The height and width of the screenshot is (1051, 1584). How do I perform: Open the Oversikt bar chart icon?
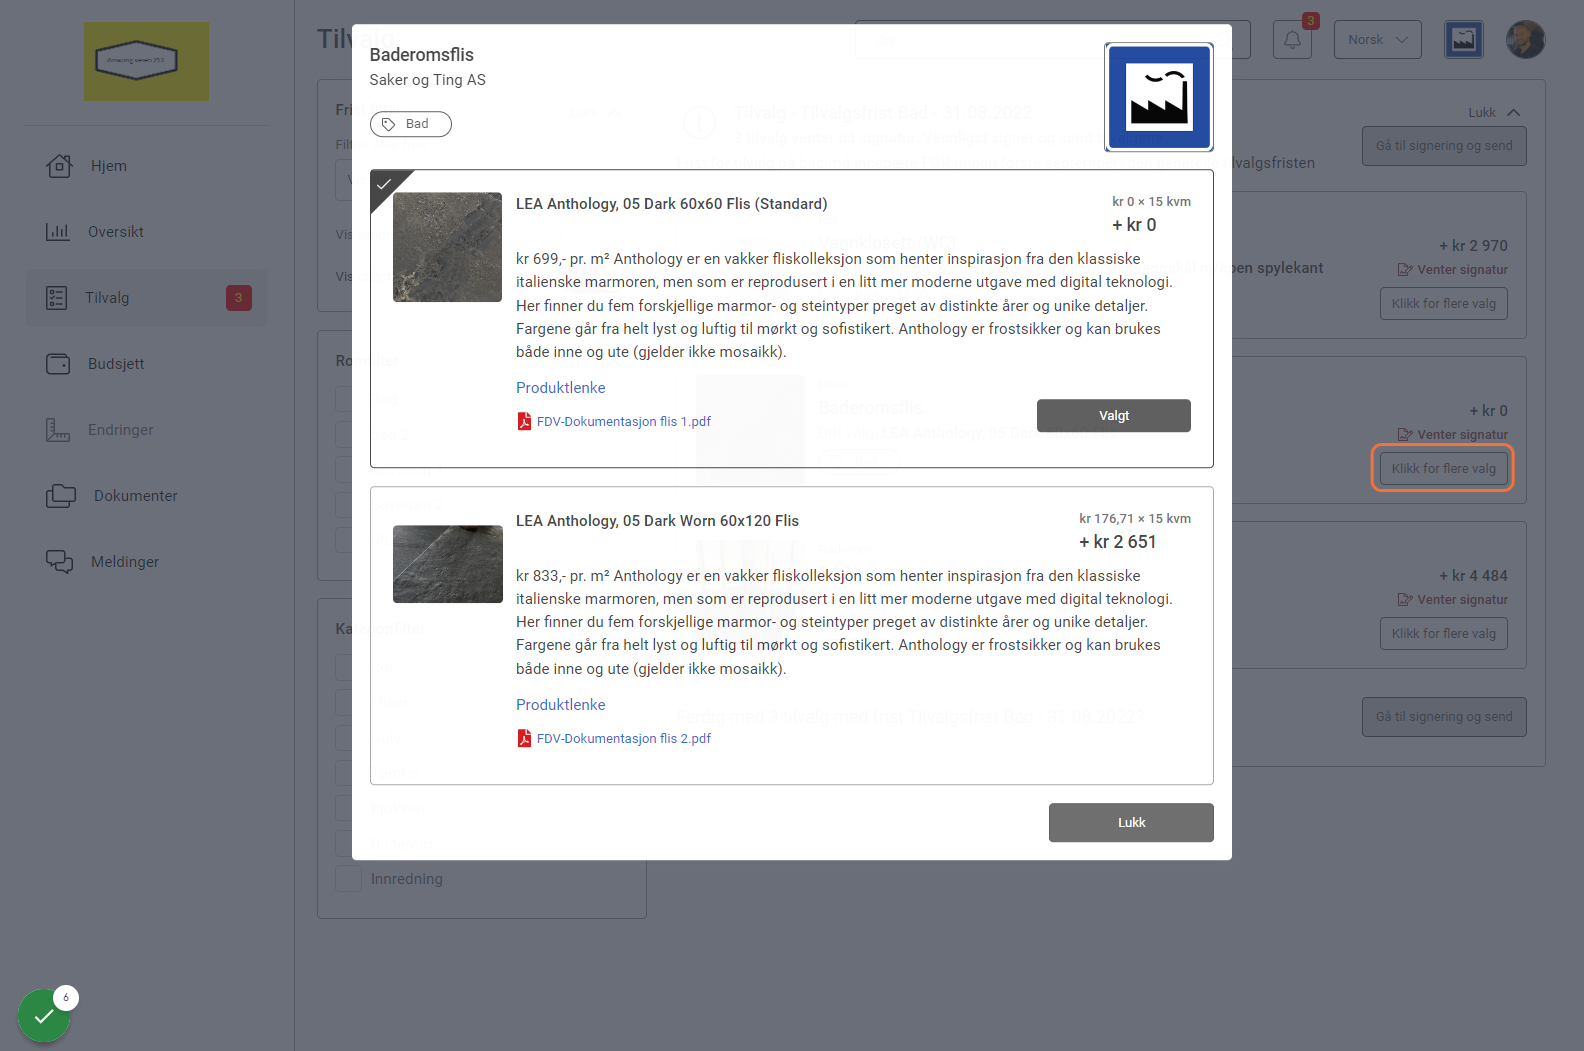[58, 232]
